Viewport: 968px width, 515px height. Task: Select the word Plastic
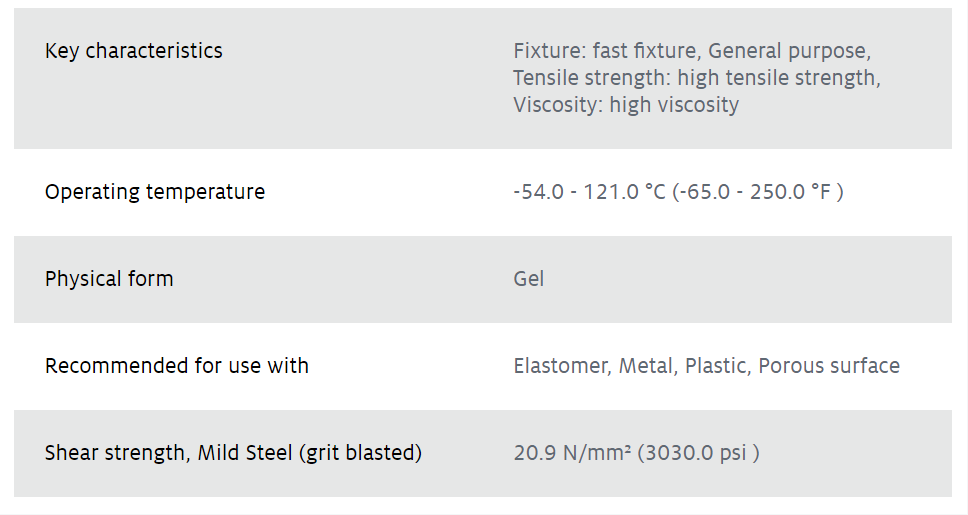coord(715,366)
